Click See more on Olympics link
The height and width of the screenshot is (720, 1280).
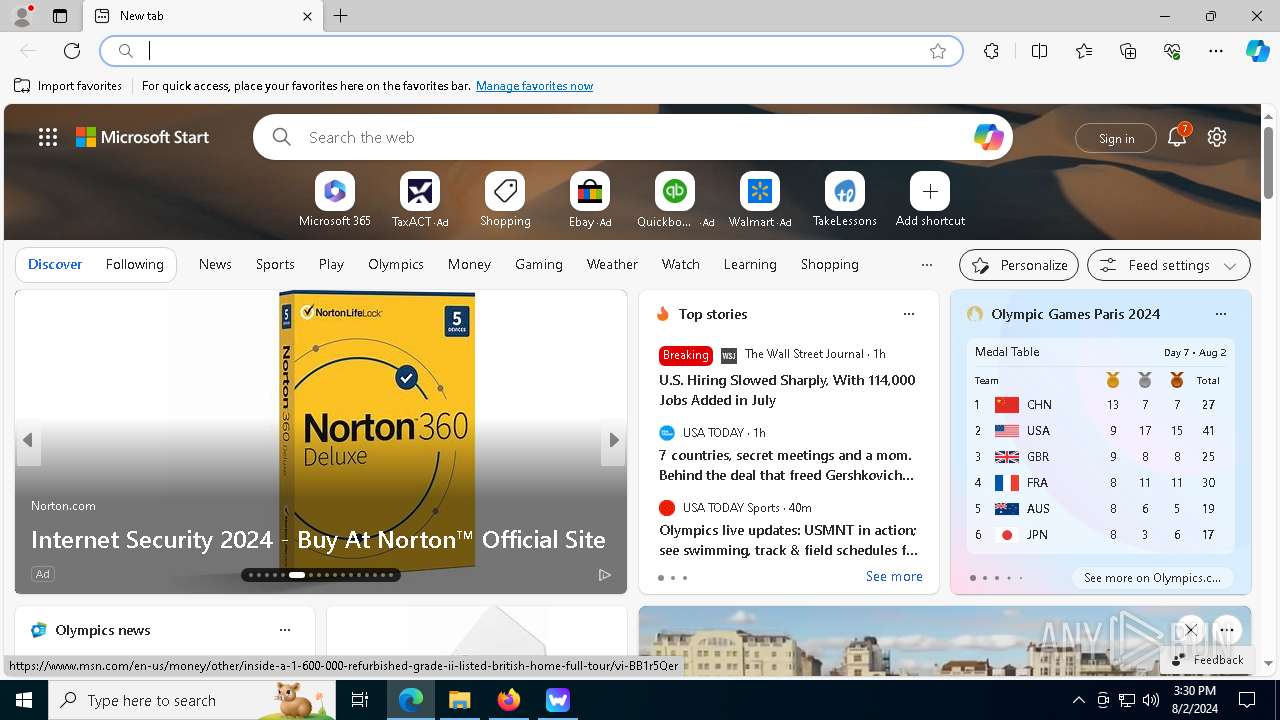[x=1152, y=577]
